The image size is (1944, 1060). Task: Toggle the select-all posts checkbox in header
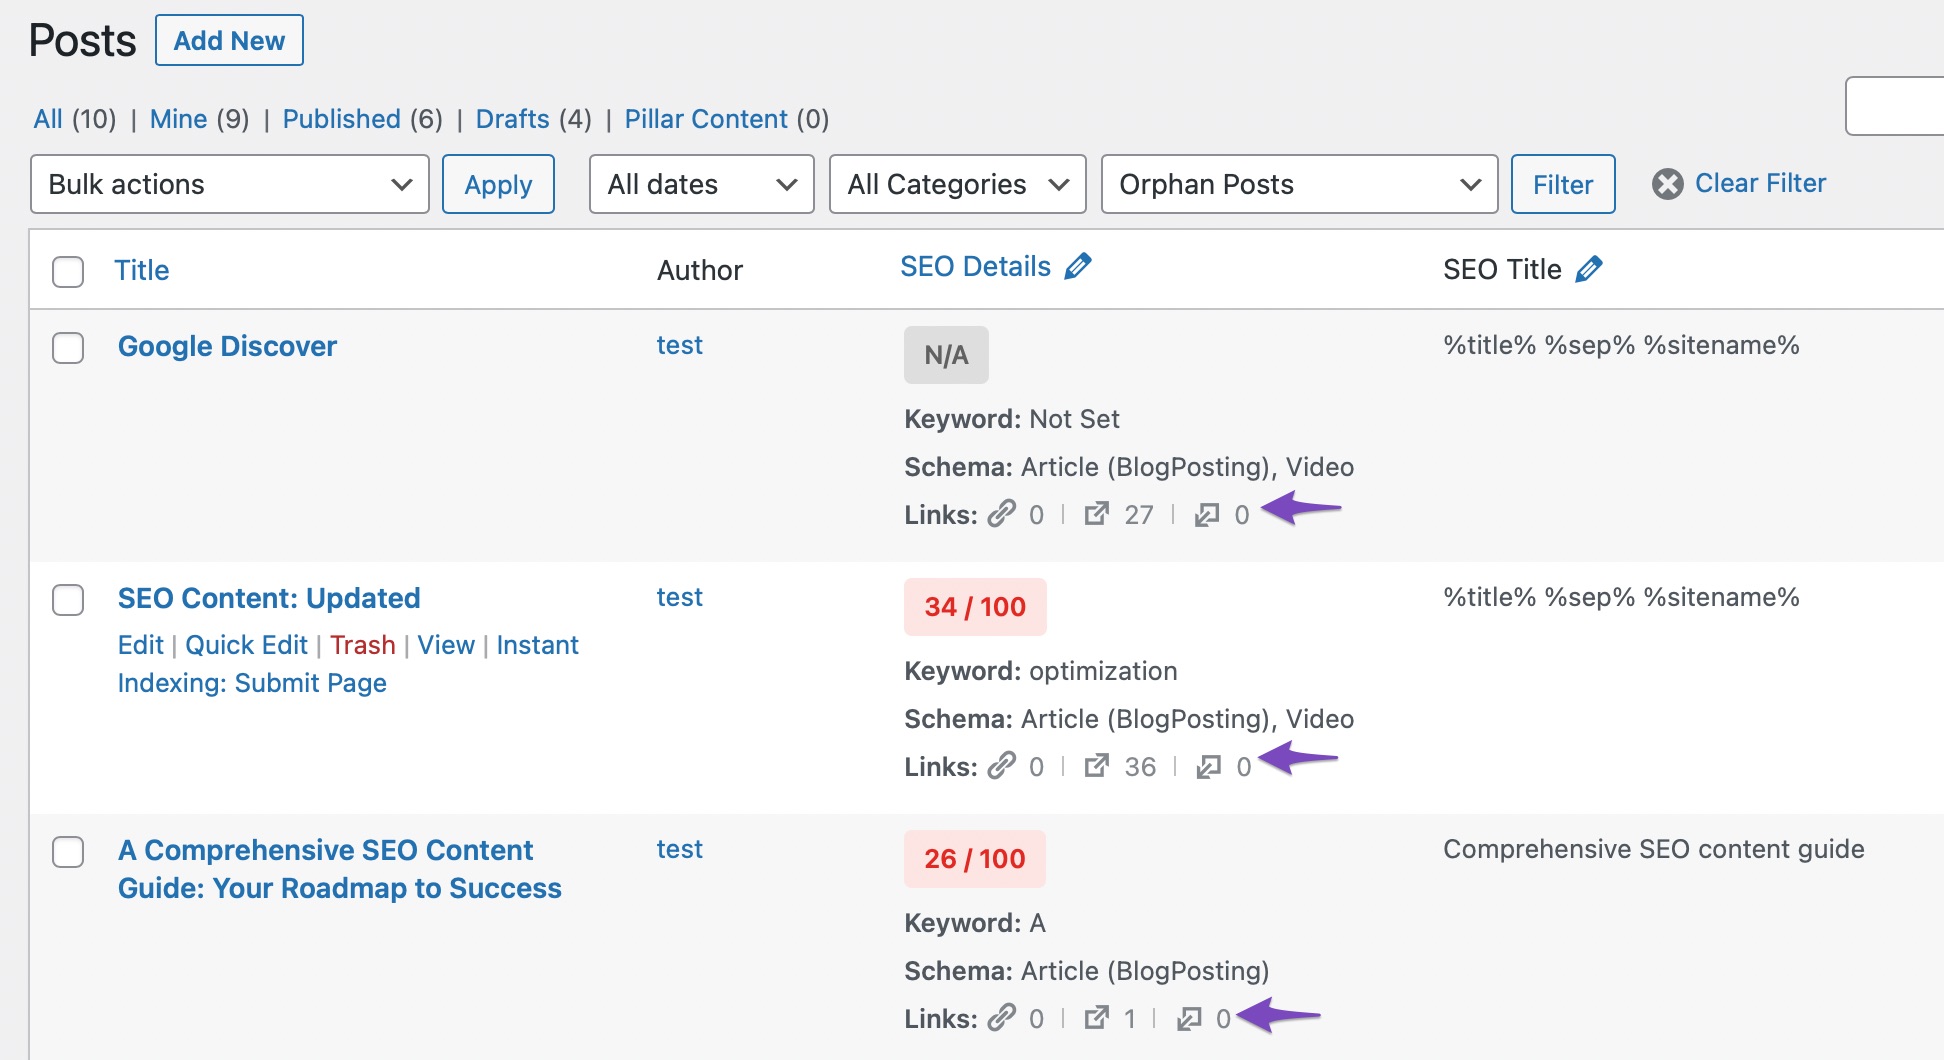coord(68,271)
